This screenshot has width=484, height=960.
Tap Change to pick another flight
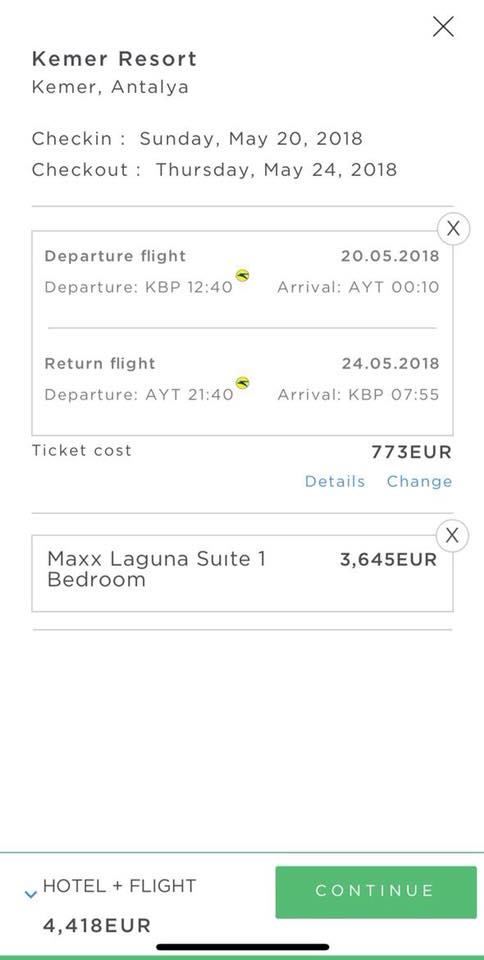(419, 481)
